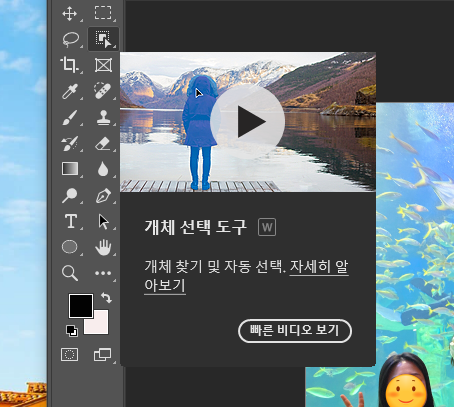Open the black foreground color picker
This screenshot has height=407, width=454.
pyautogui.click(x=81, y=306)
